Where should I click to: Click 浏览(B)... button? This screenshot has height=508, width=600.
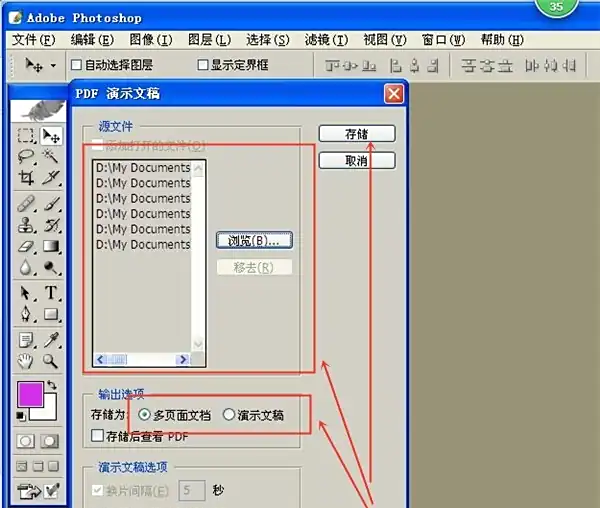coord(254,240)
